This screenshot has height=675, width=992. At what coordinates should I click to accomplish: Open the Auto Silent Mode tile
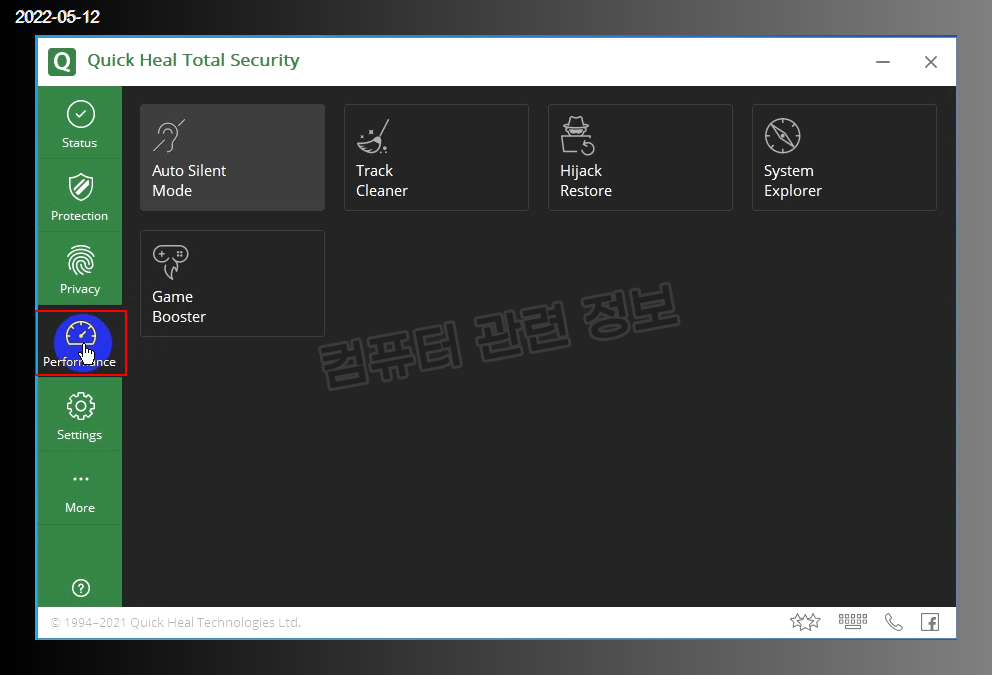point(232,158)
